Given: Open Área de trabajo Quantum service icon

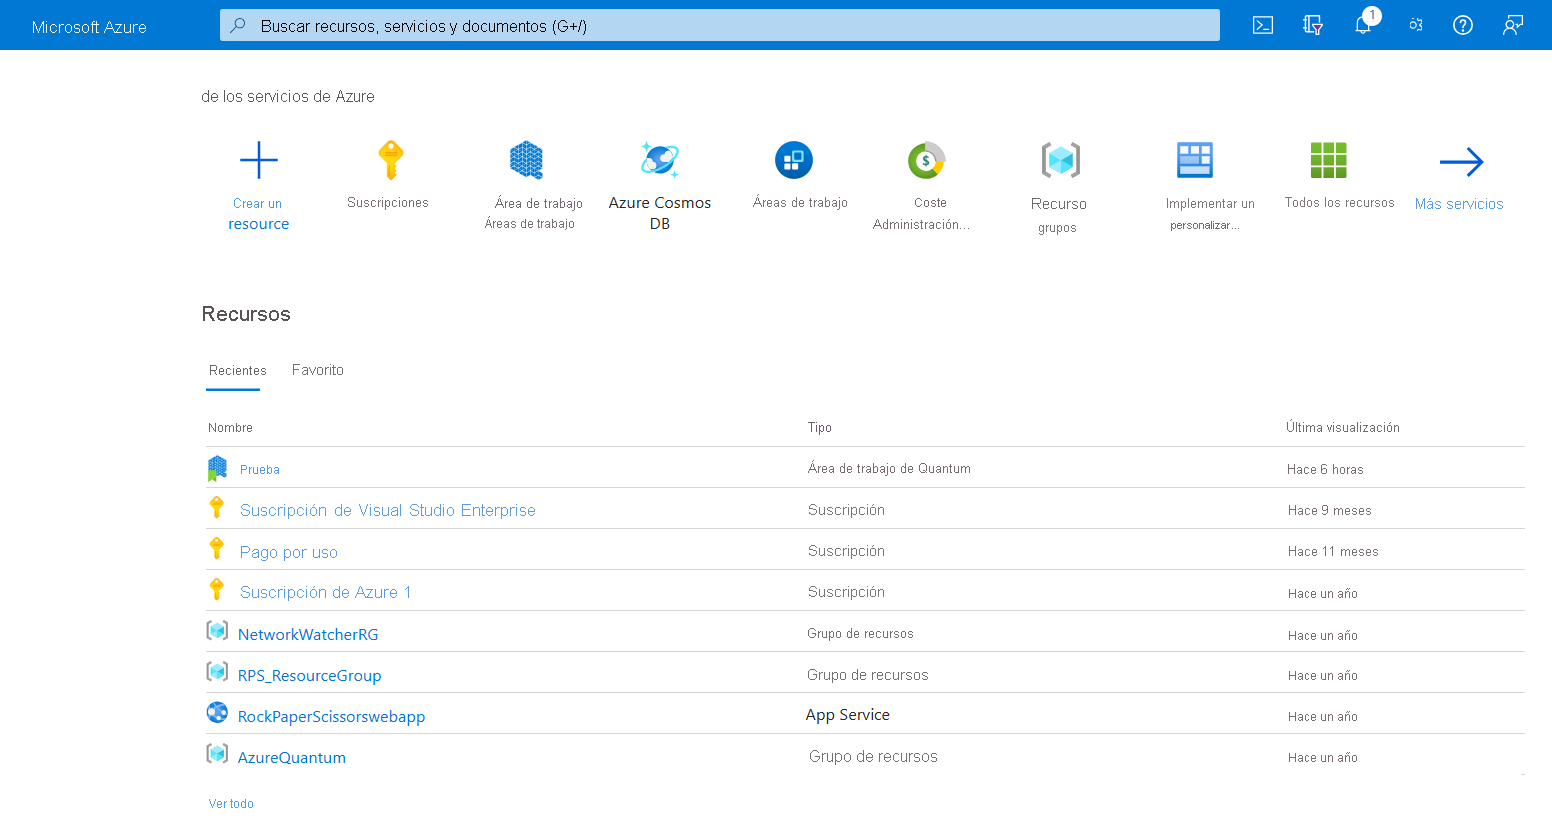Looking at the screenshot, I should [x=526, y=160].
